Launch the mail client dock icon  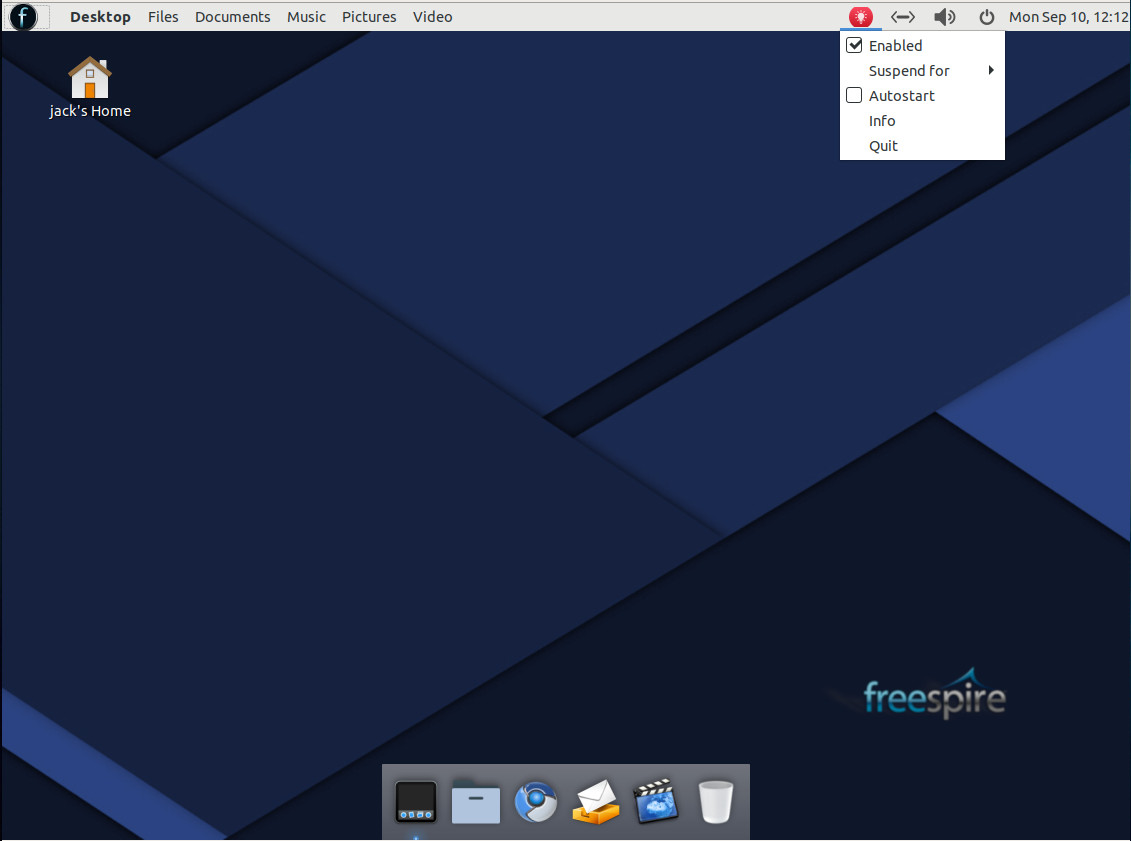[x=596, y=801]
